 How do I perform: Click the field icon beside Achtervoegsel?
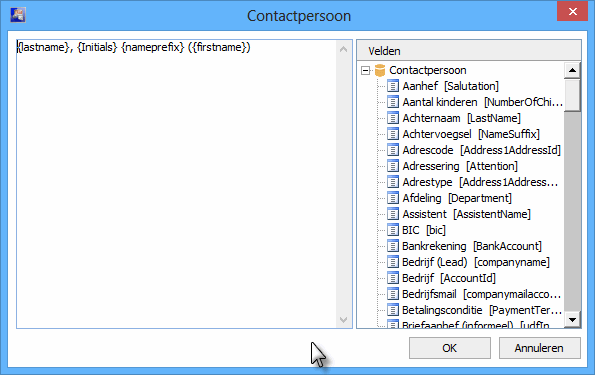(x=393, y=134)
